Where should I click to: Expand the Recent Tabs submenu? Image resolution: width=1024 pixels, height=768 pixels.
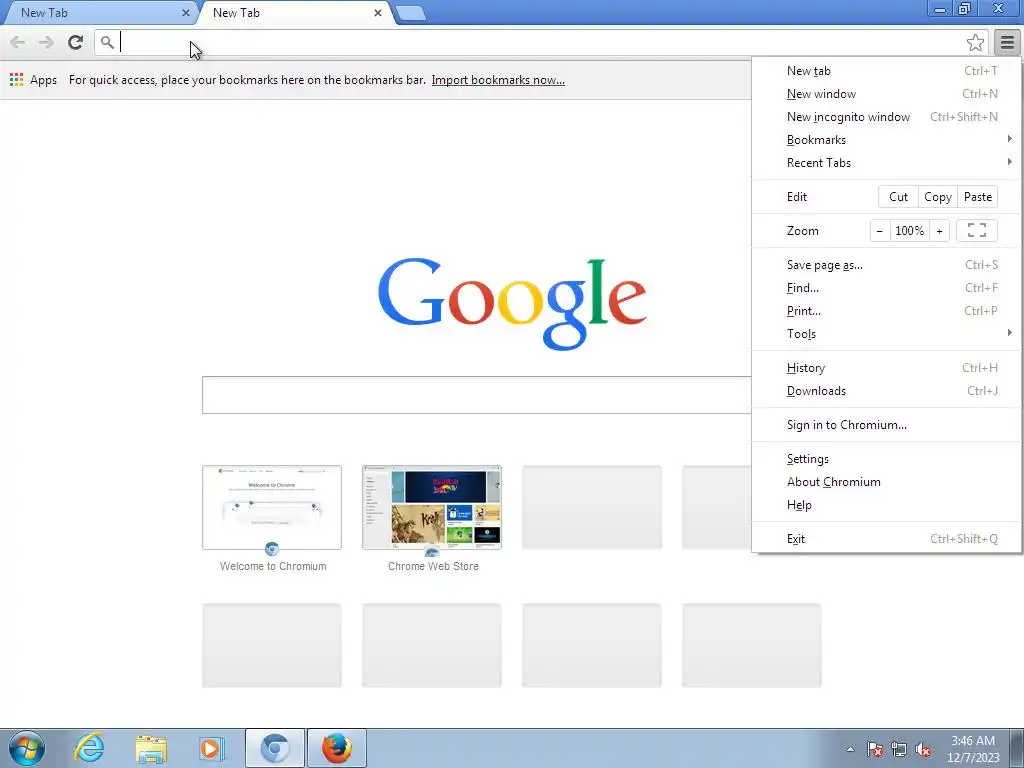pyautogui.click(x=887, y=163)
